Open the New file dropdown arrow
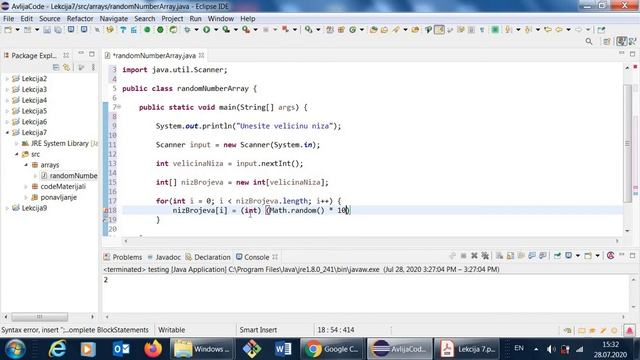Viewport: 640px width, 360px height. (x=17, y=30)
